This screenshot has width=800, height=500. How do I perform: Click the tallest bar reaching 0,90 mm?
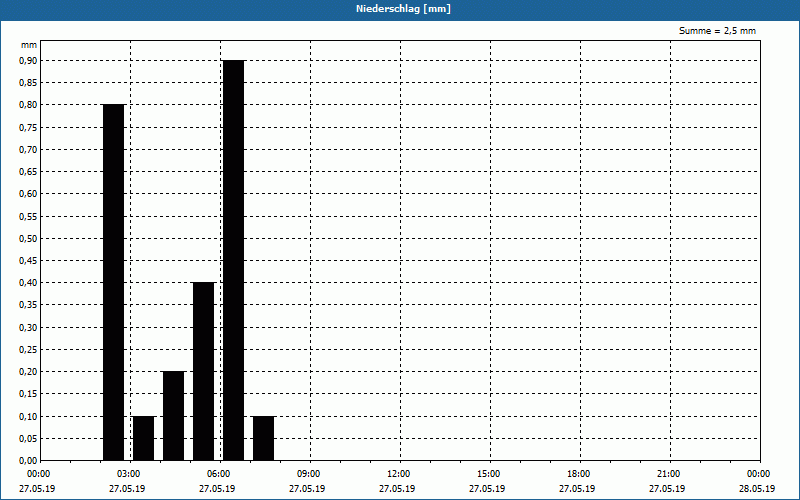pyautogui.click(x=234, y=260)
